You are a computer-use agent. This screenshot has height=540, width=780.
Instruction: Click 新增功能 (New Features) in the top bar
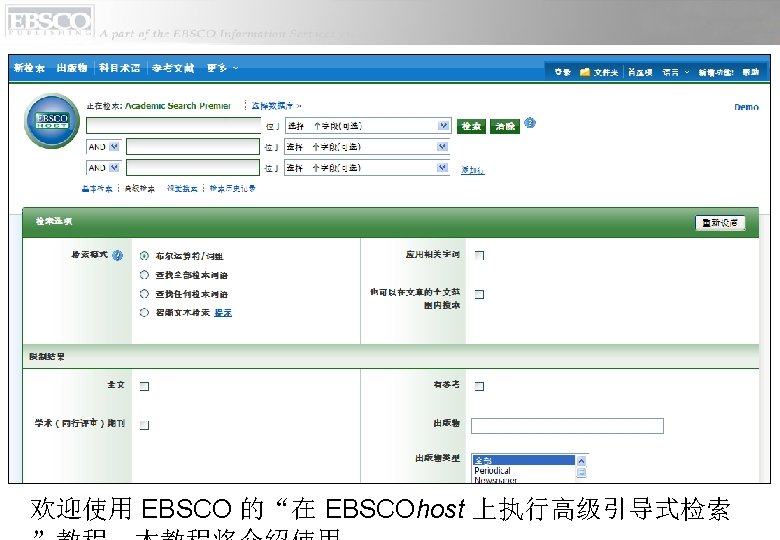(716, 72)
